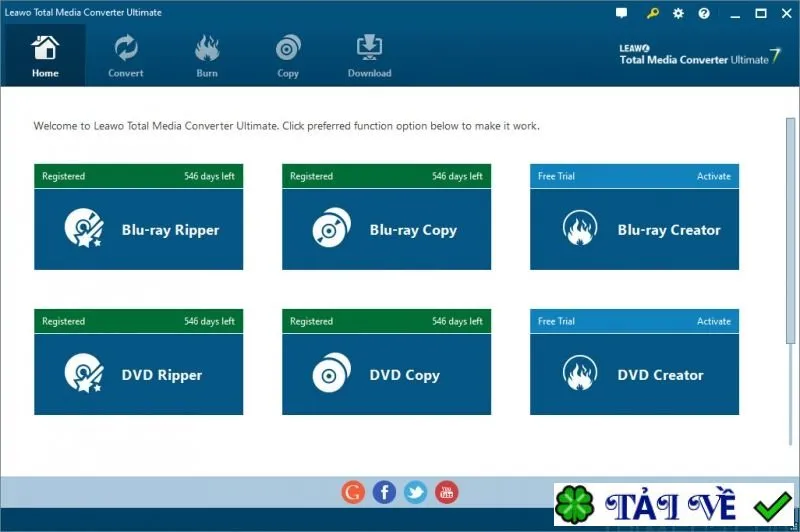Click the Google Plus social icon
Viewport: 800px width, 532px height.
(x=353, y=492)
